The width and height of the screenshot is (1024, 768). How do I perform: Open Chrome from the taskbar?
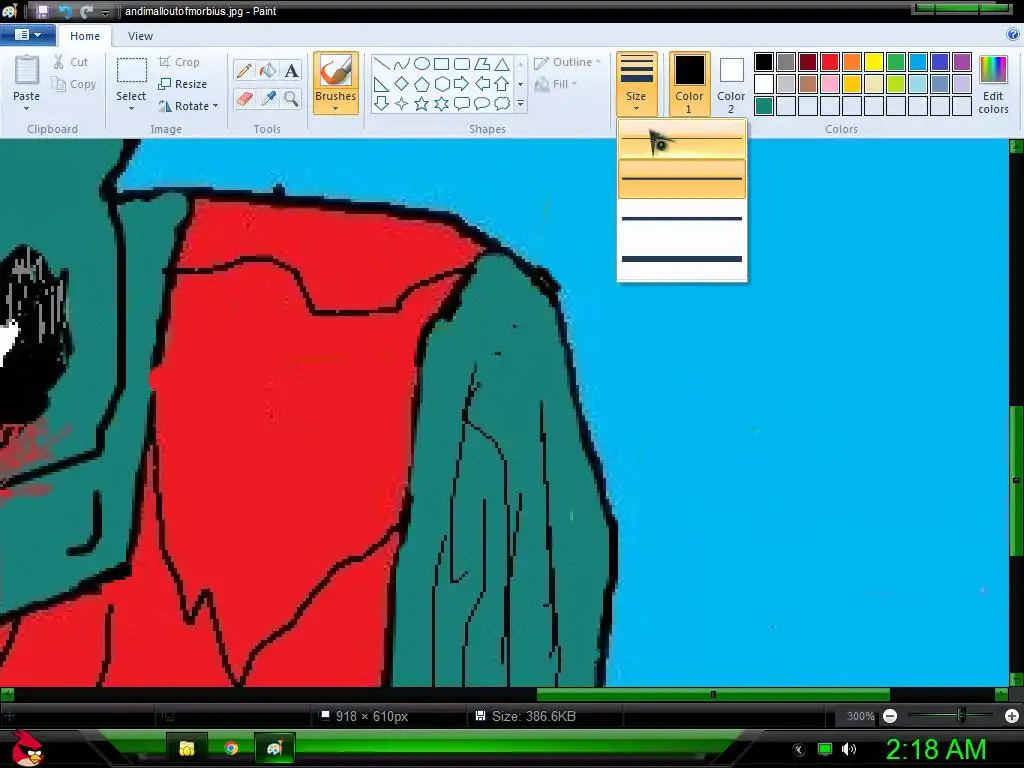coord(231,748)
